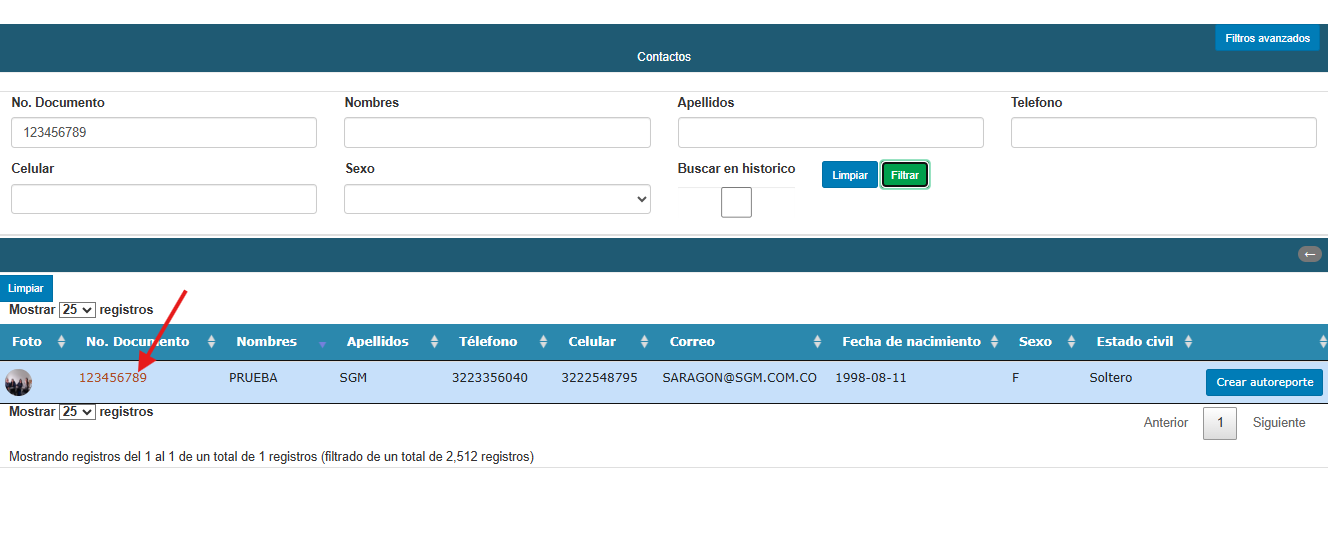Open the top Mostrar registros selector
The image size is (1328, 553).
(77, 310)
